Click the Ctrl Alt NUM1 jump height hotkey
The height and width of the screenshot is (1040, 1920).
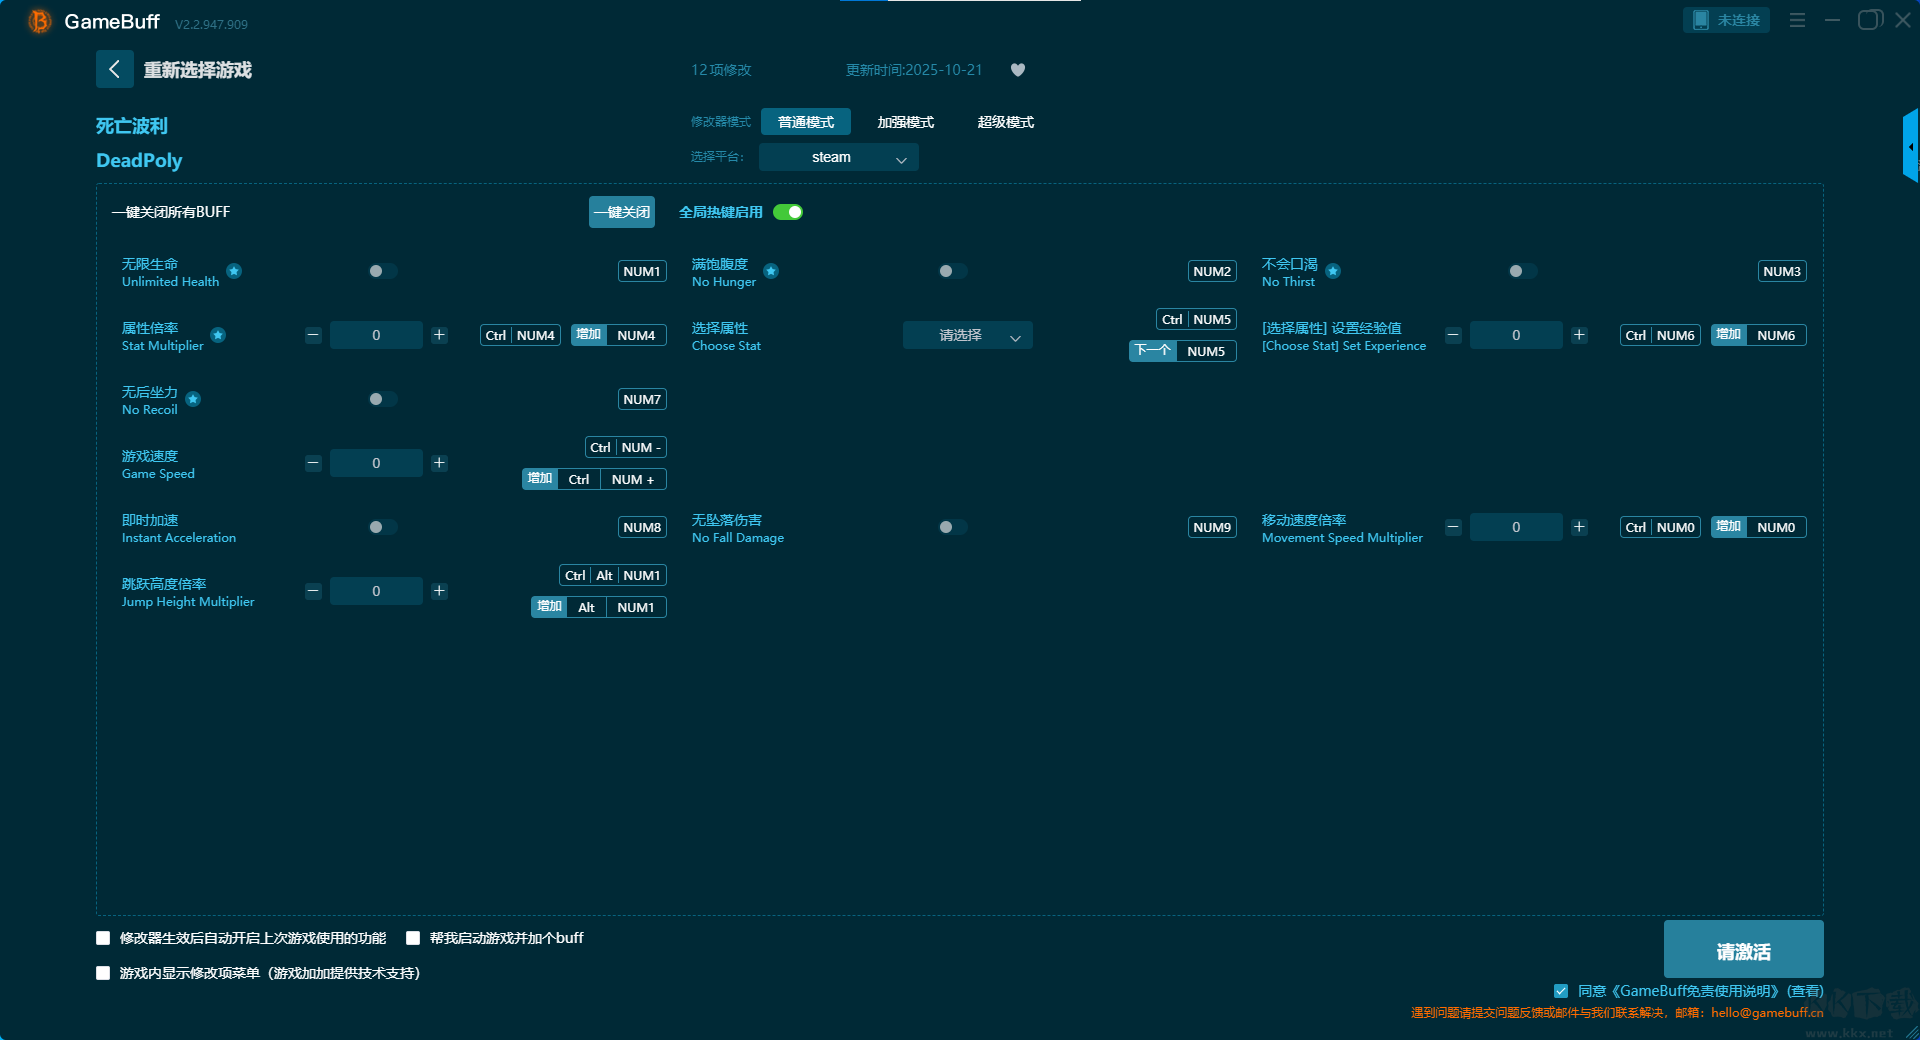613,575
